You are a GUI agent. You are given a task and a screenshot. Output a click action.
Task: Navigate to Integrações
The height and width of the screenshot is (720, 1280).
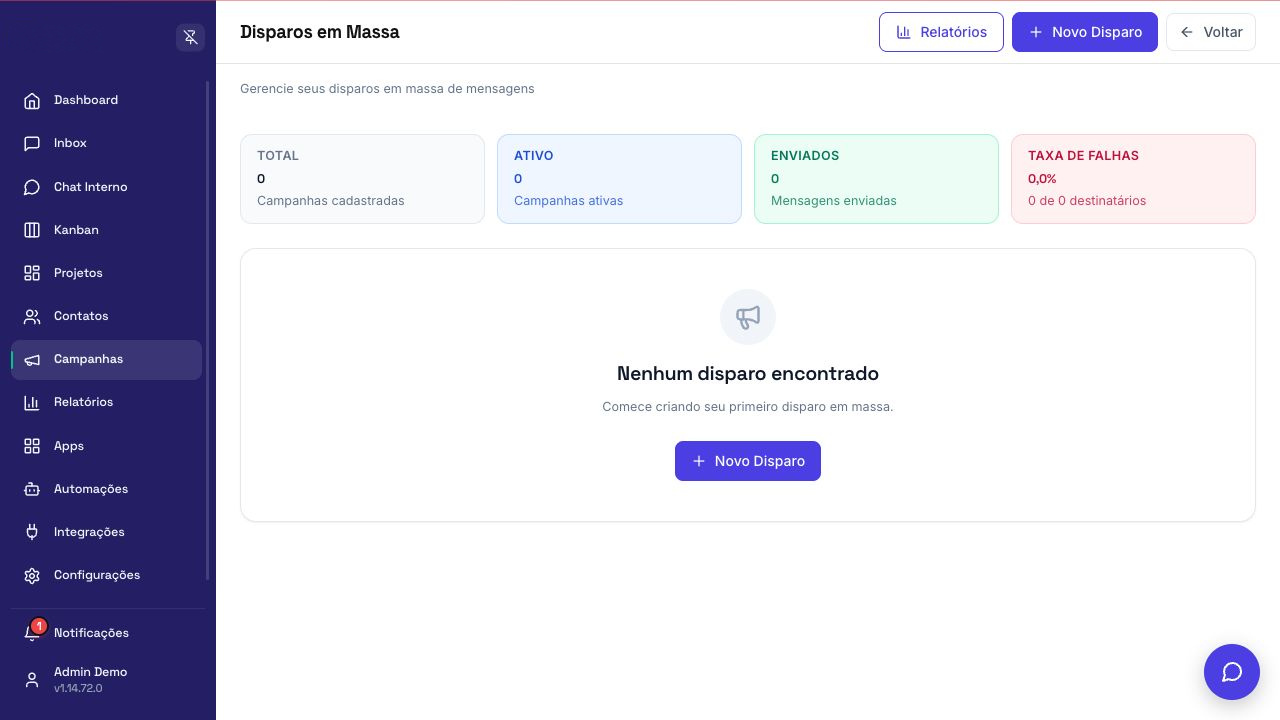(x=106, y=532)
